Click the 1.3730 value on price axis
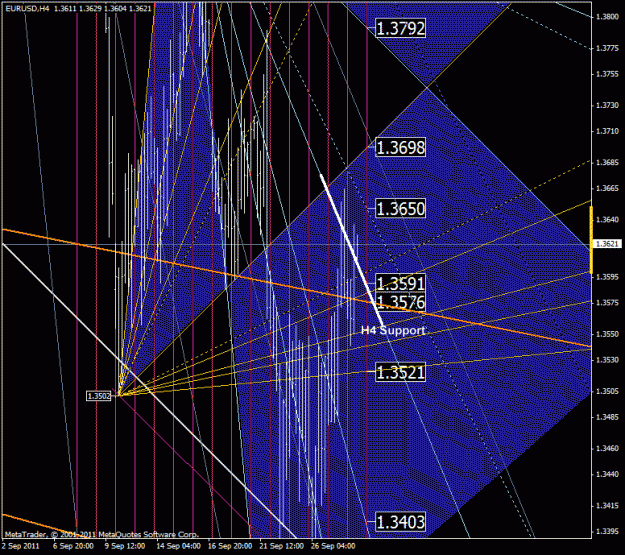625x555 pixels. point(607,105)
